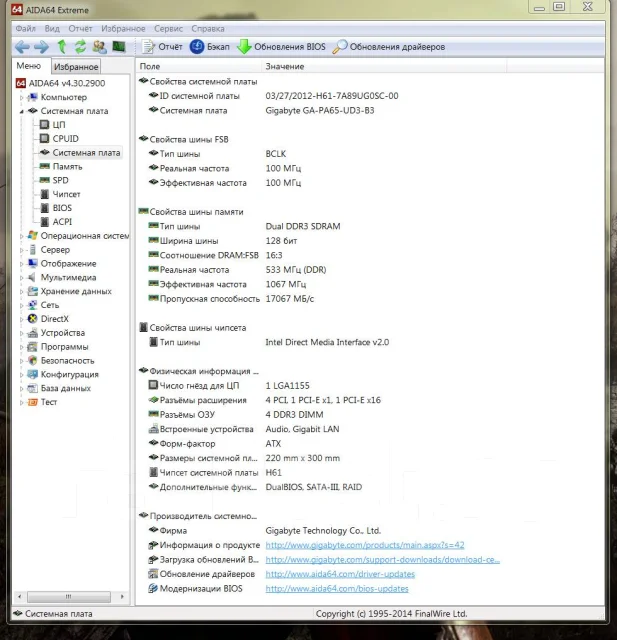The width and height of the screenshot is (617, 640).
Task: Click the Конфигурация icon in tree
Action: tap(32, 375)
